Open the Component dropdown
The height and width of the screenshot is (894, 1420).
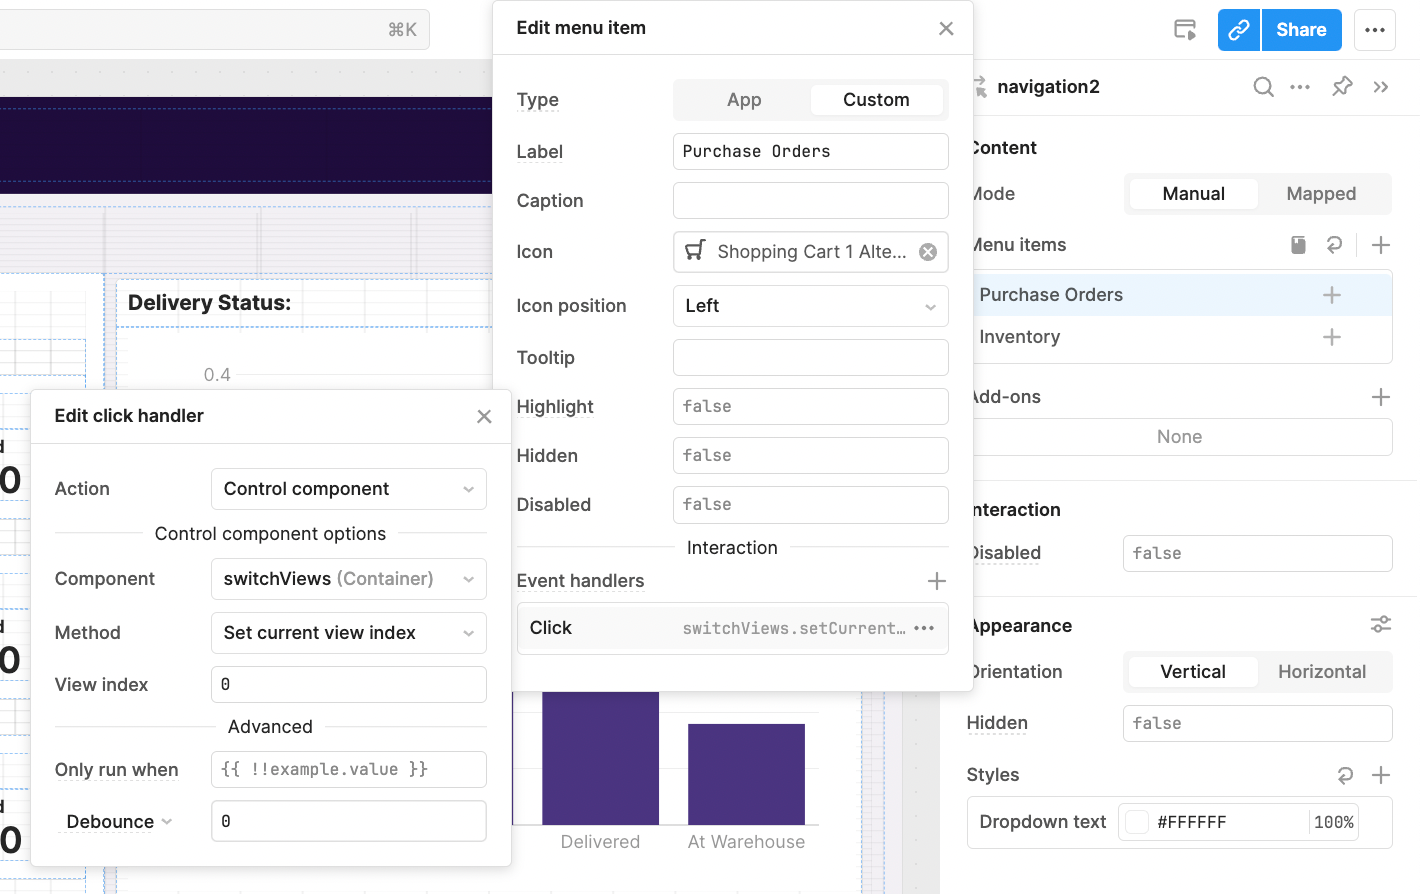(348, 579)
